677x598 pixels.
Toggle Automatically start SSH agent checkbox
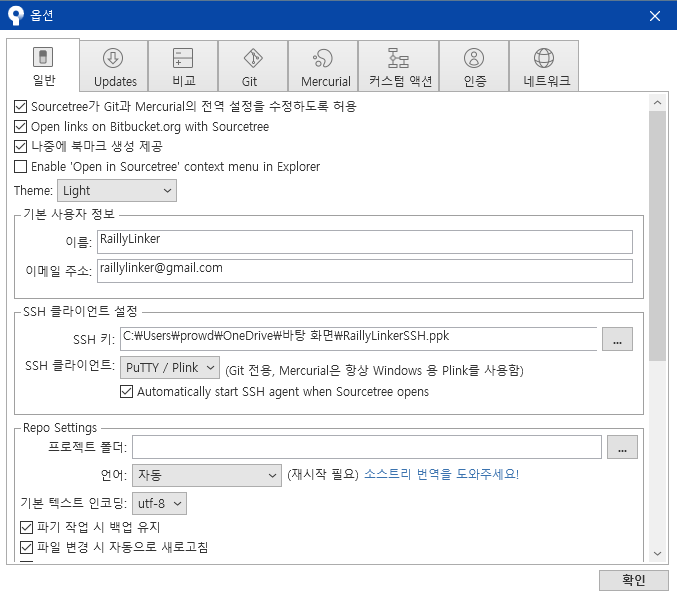[x=126, y=392]
